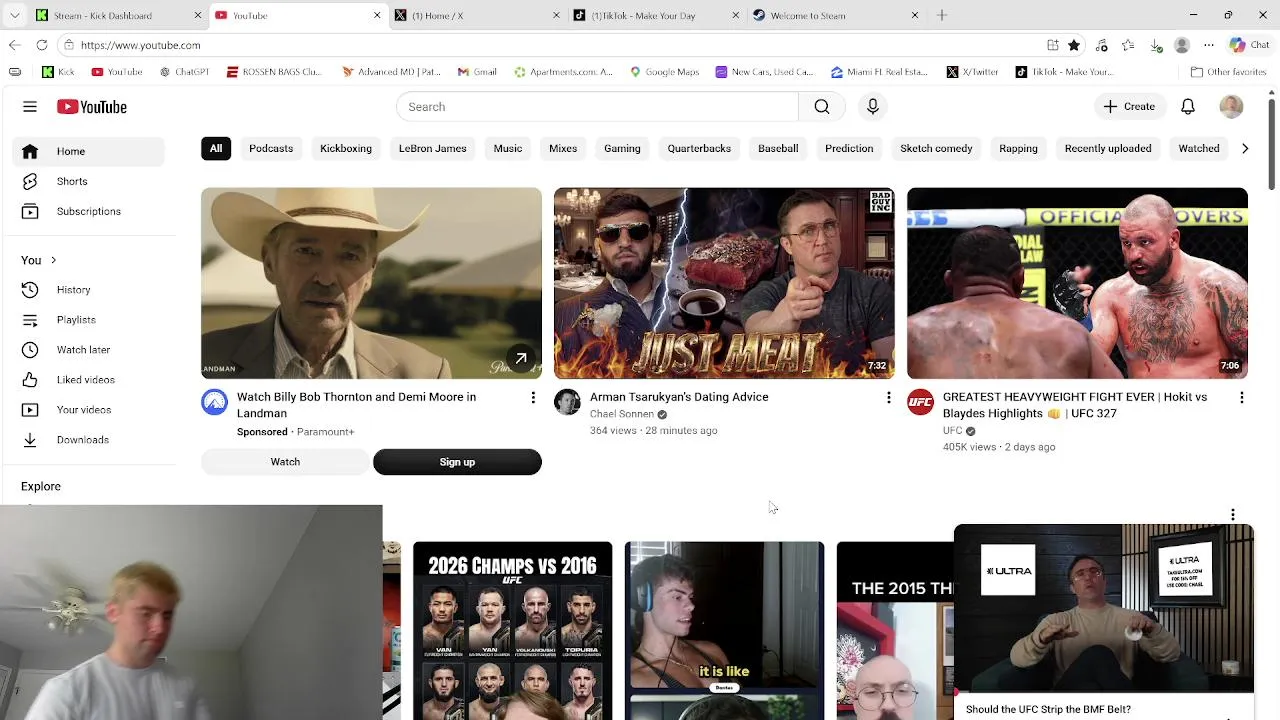1280x720 pixels.
Task: Click the browser back arrow
Action: click(x=14, y=45)
